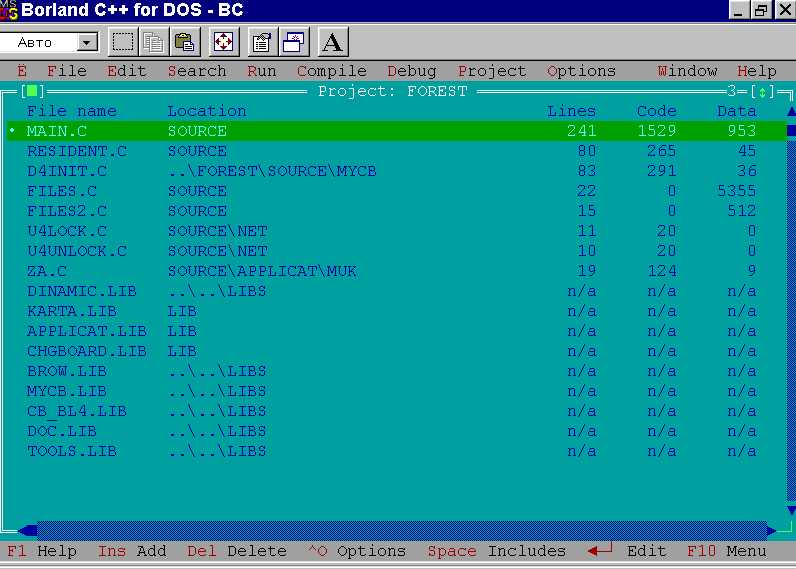Open the Search menu
The width and height of the screenshot is (796, 569).
click(197, 71)
